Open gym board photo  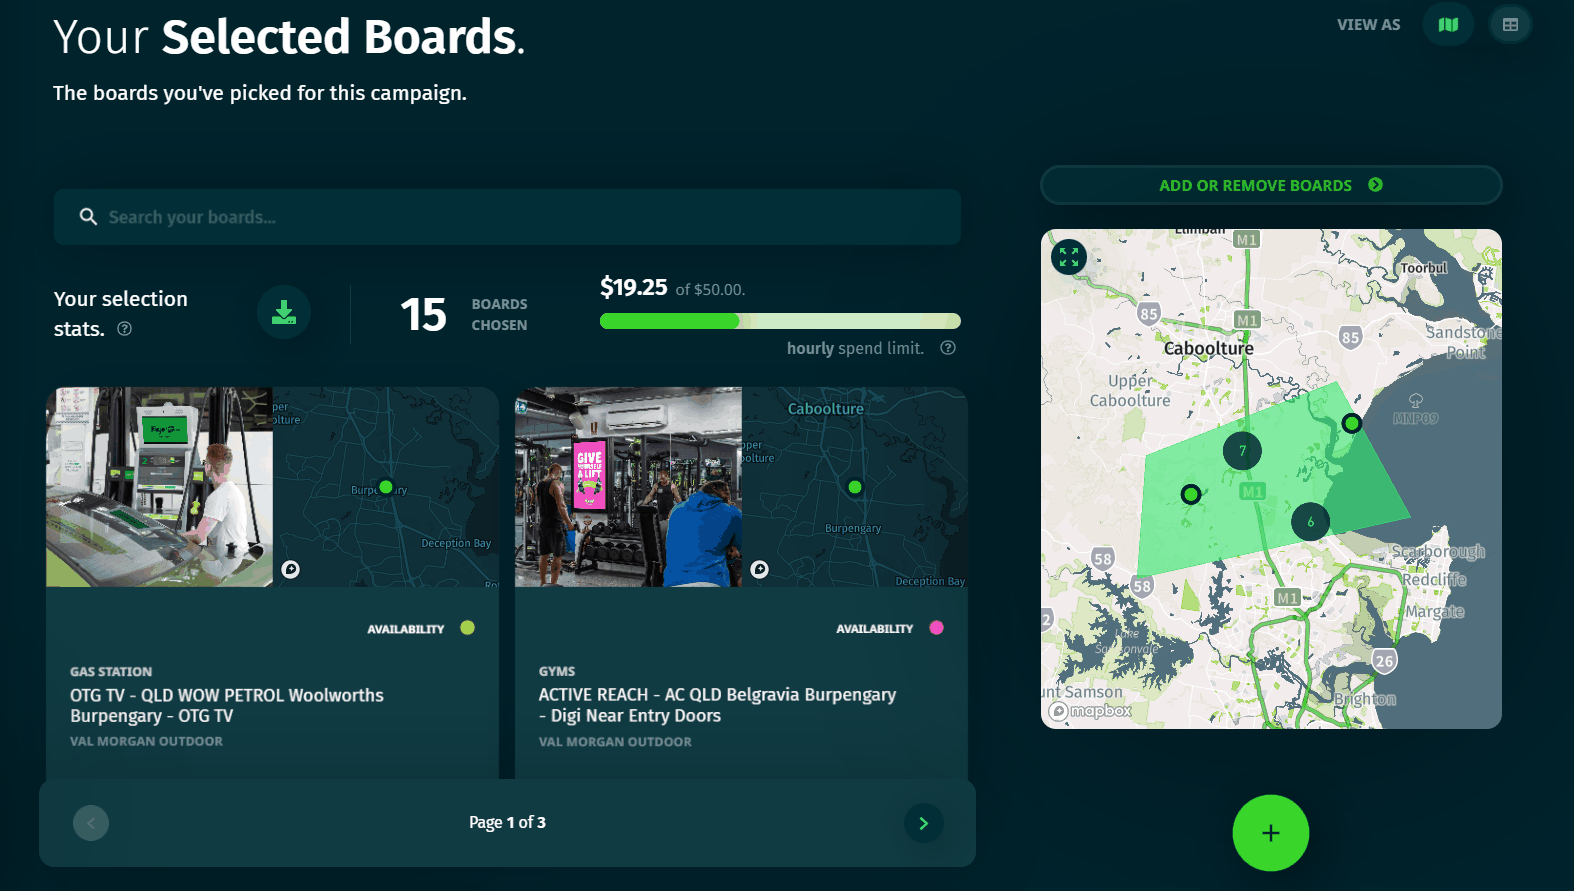click(x=628, y=487)
